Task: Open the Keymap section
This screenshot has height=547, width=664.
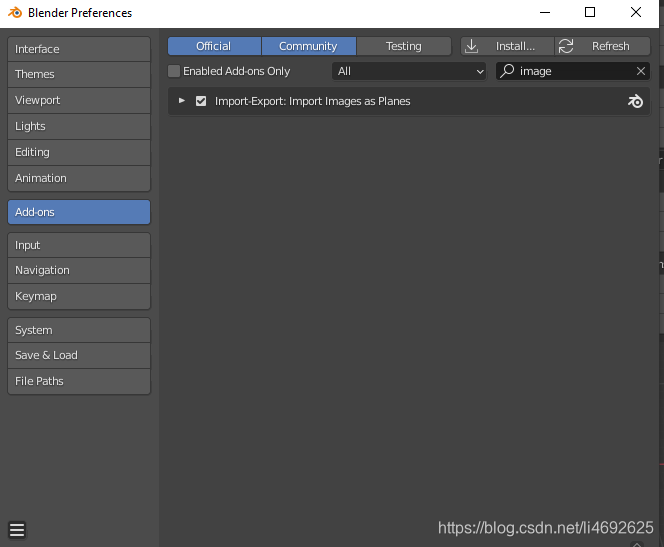Action: click(79, 296)
